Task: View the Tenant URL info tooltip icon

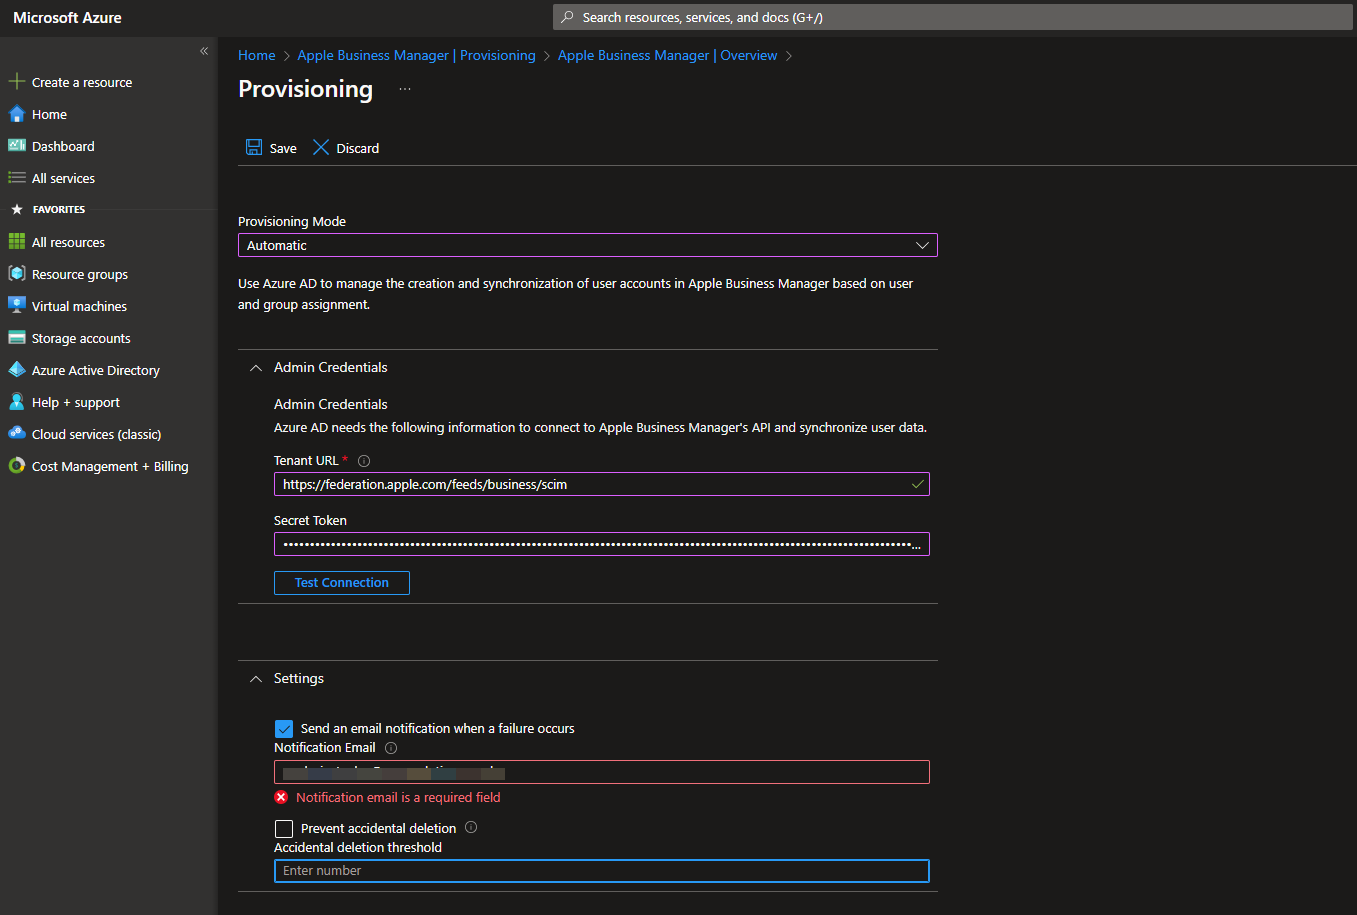Action: (363, 460)
